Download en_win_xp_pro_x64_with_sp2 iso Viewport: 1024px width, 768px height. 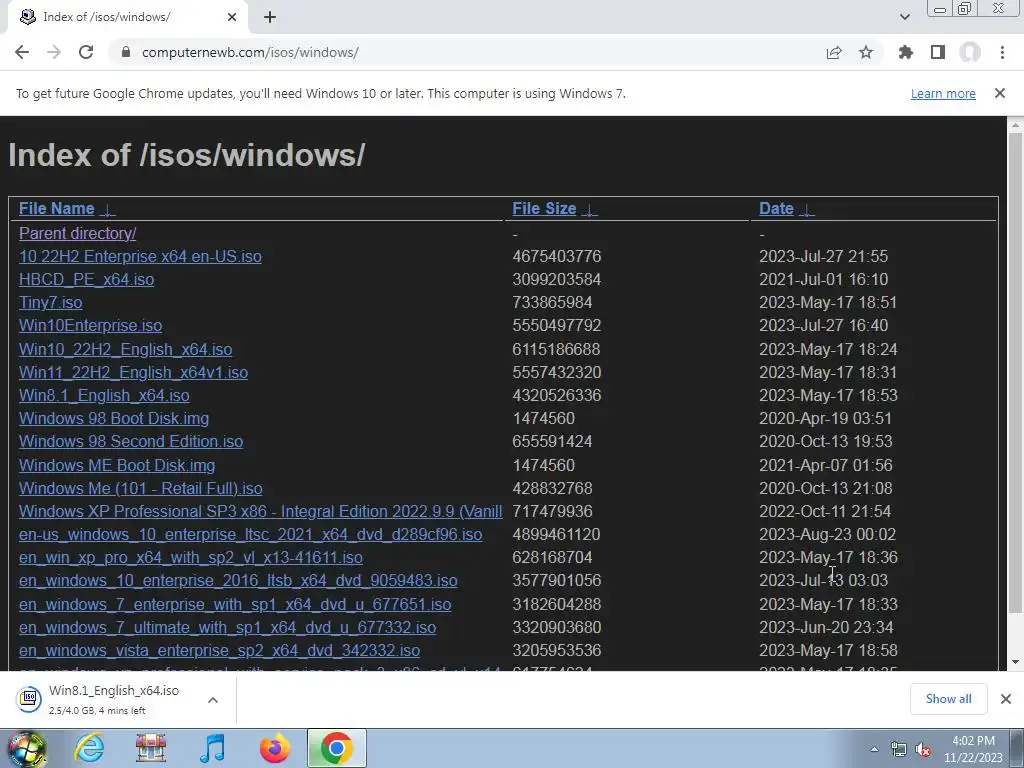pyautogui.click(x=191, y=557)
